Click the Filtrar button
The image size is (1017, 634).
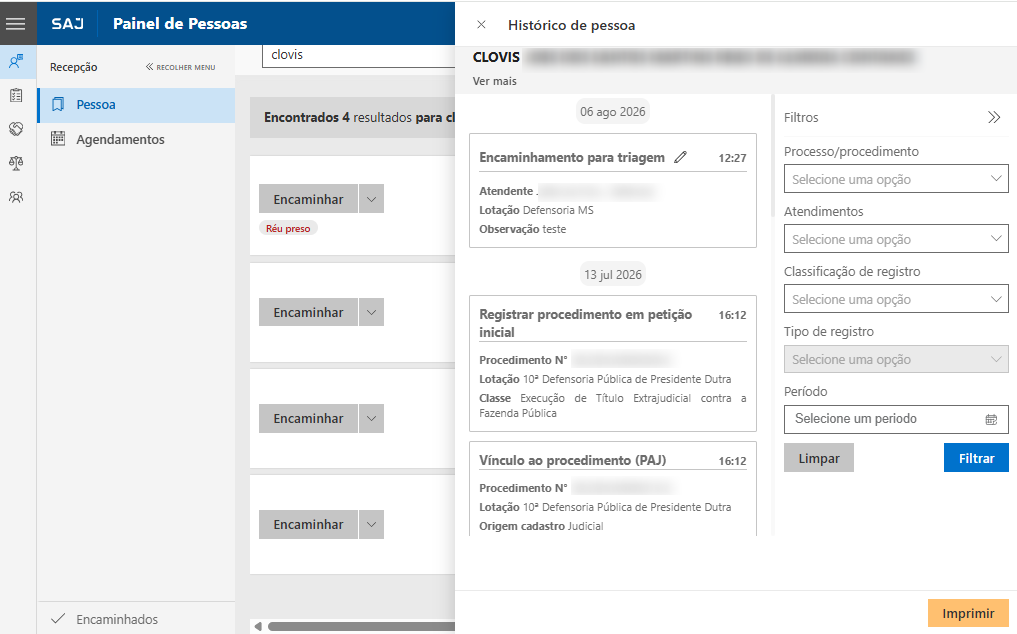pos(976,458)
